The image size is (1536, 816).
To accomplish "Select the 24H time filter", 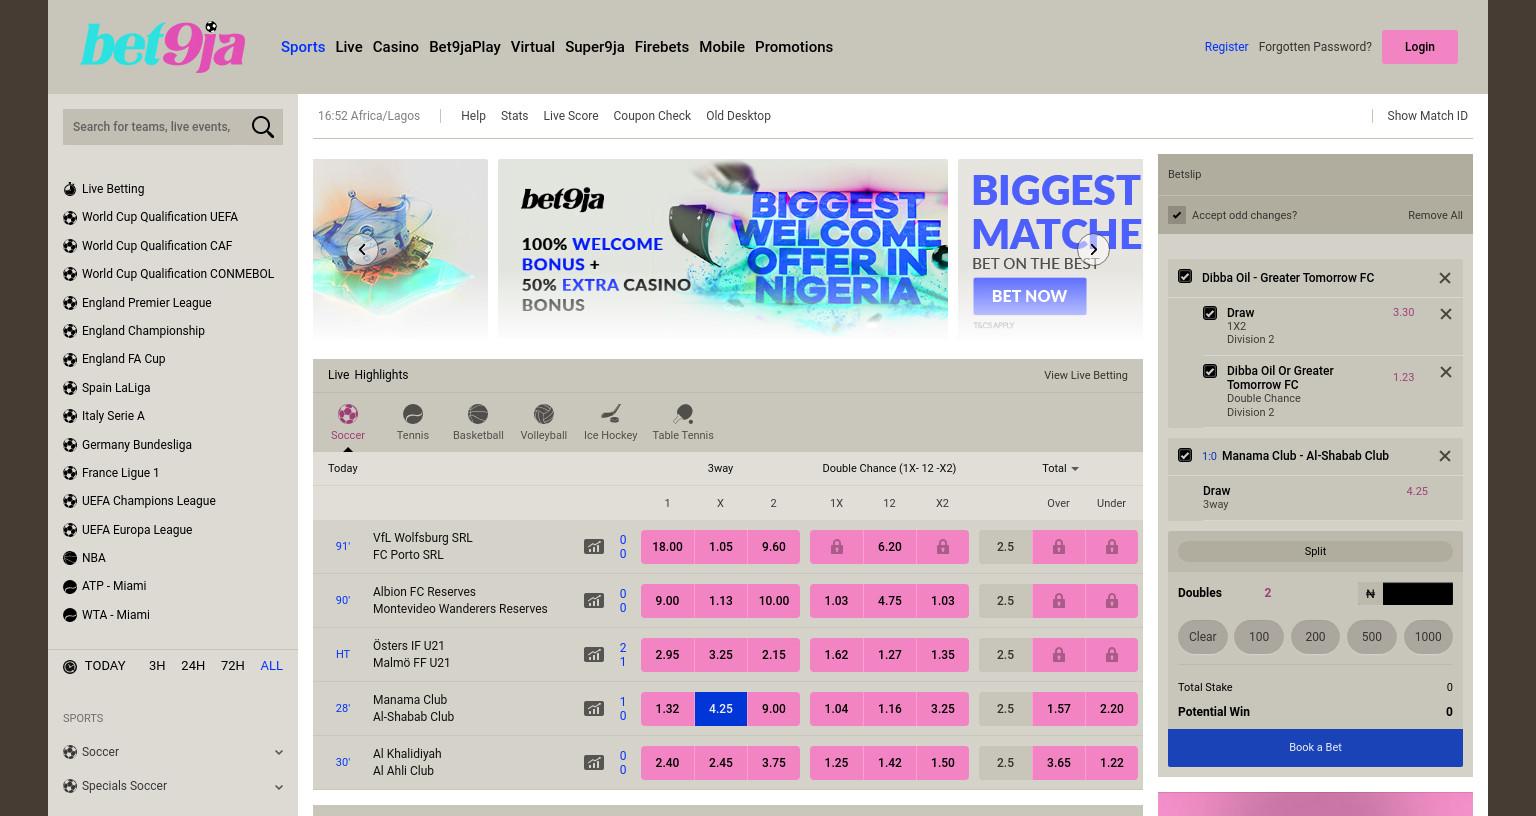I will [x=193, y=666].
